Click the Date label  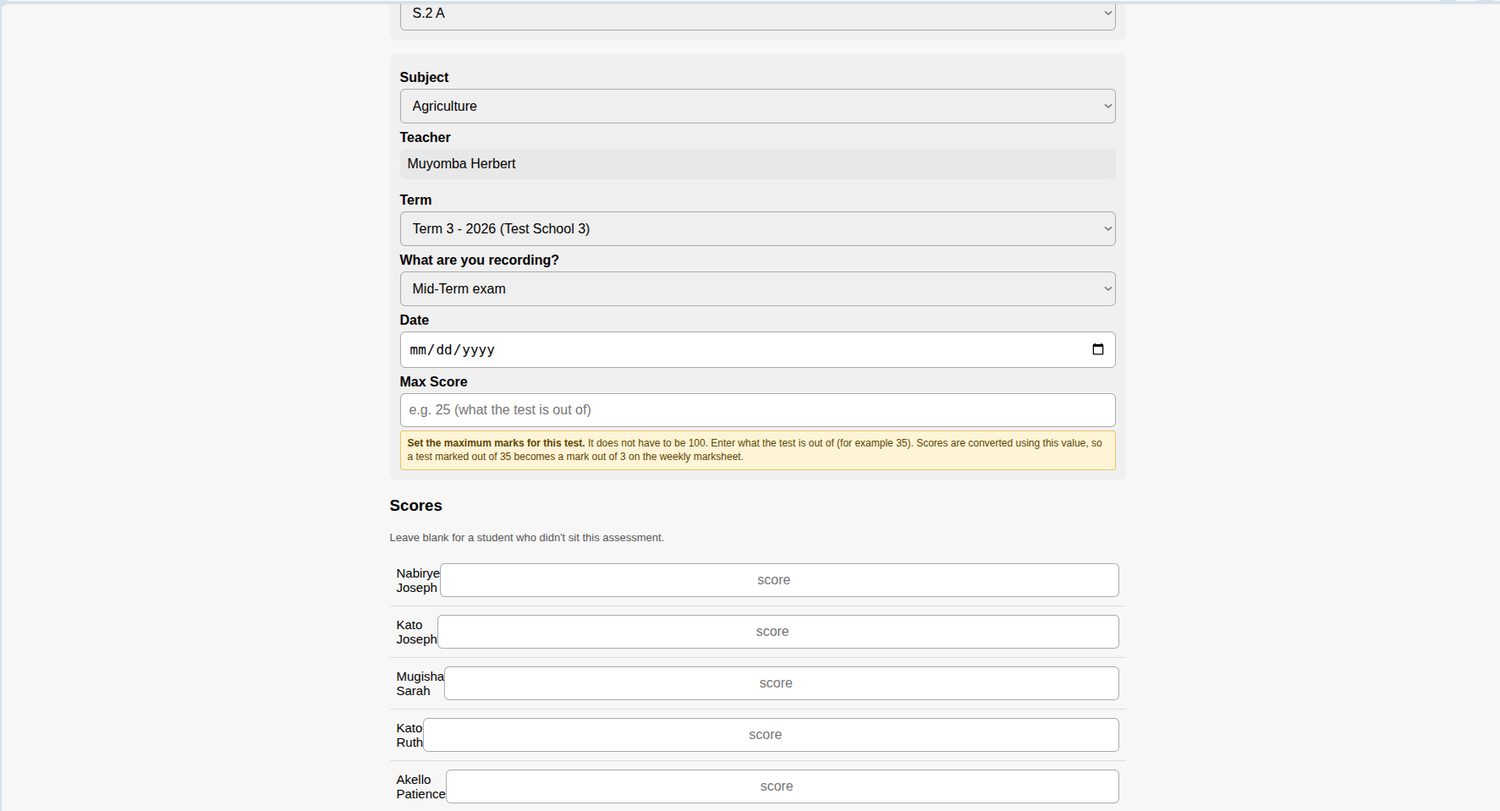(x=414, y=320)
